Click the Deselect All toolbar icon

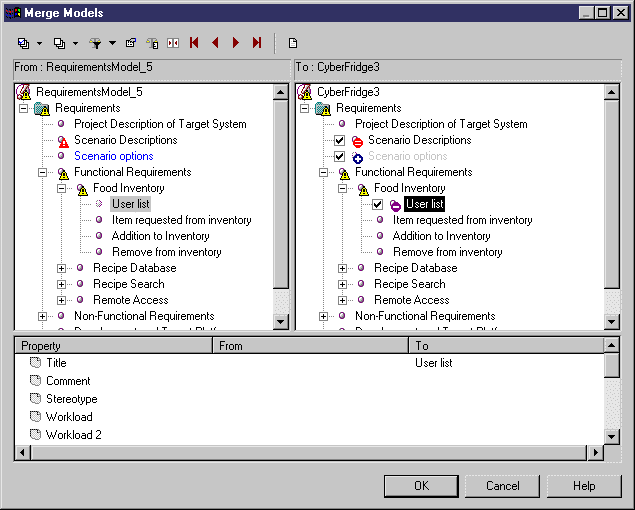coord(60,43)
